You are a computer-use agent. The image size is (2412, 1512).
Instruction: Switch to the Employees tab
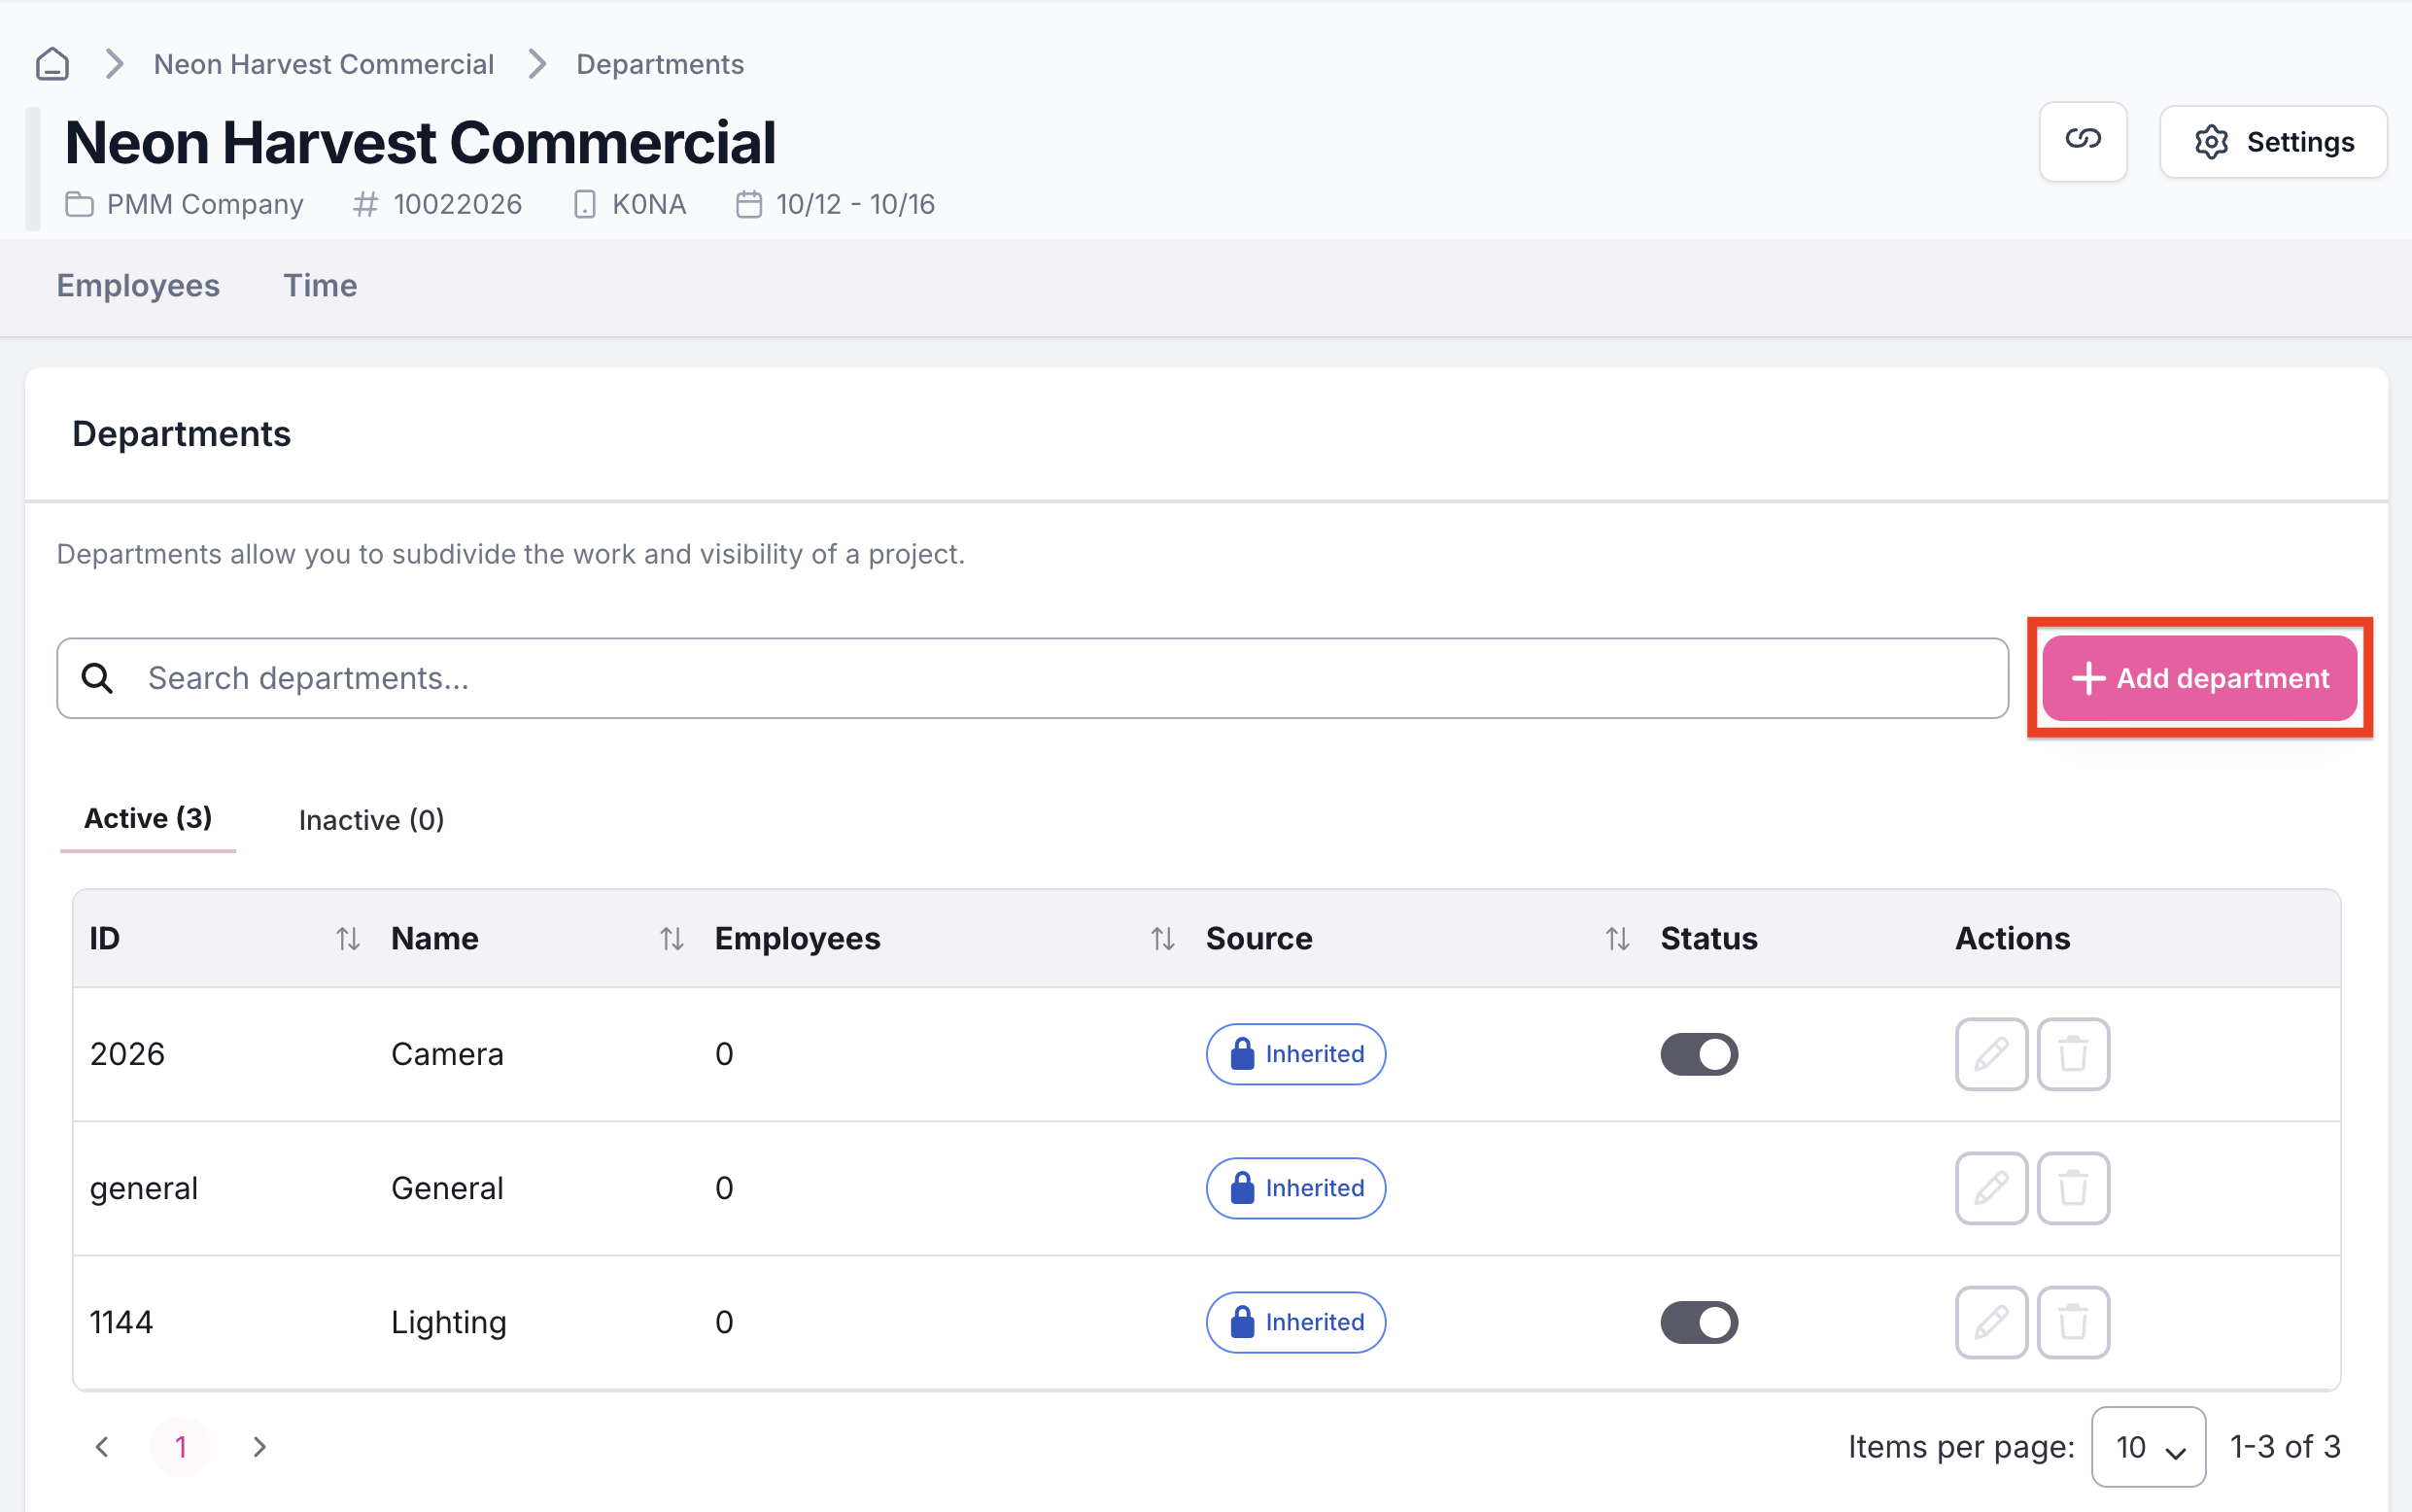[138, 286]
